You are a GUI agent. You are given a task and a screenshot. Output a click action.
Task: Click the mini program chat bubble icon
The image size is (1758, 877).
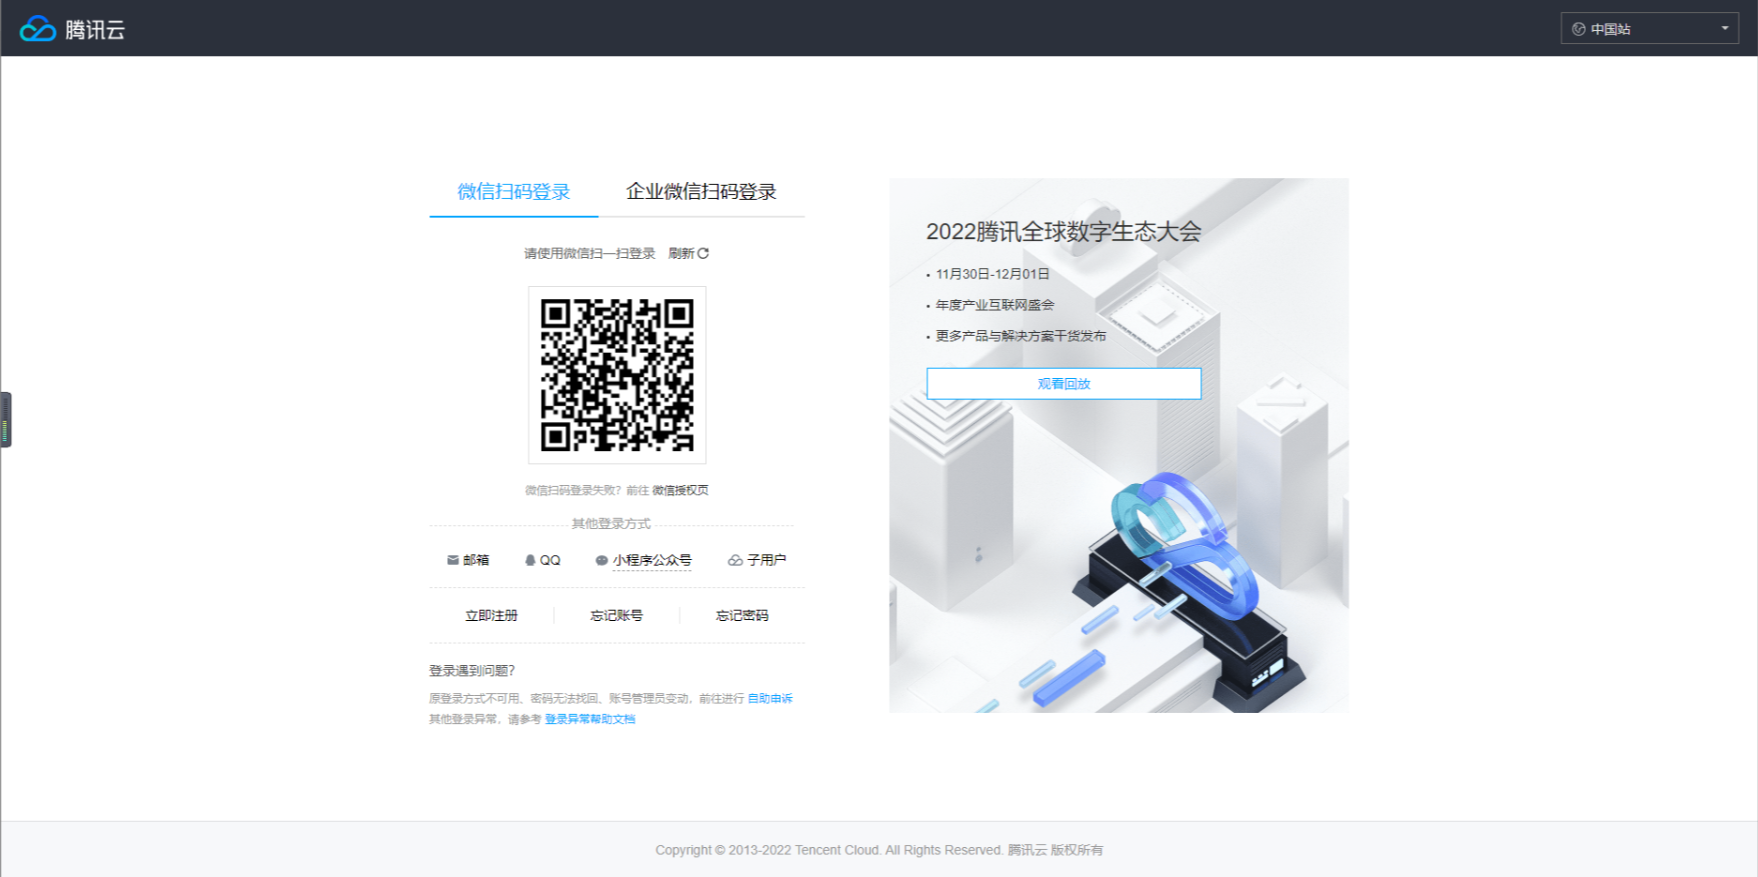tap(601, 560)
